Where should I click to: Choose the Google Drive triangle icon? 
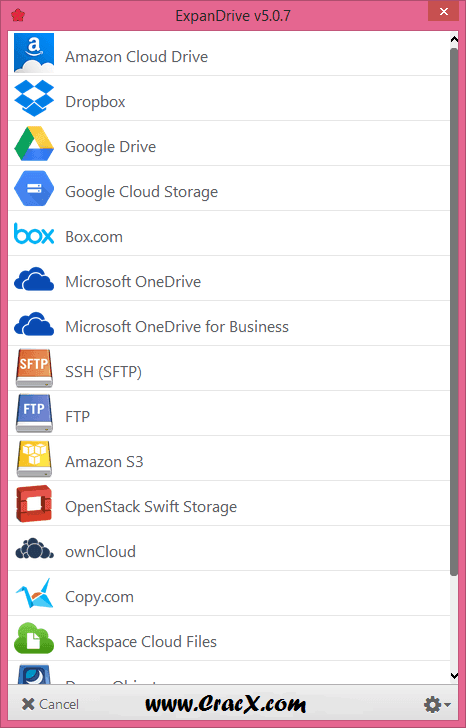34,143
